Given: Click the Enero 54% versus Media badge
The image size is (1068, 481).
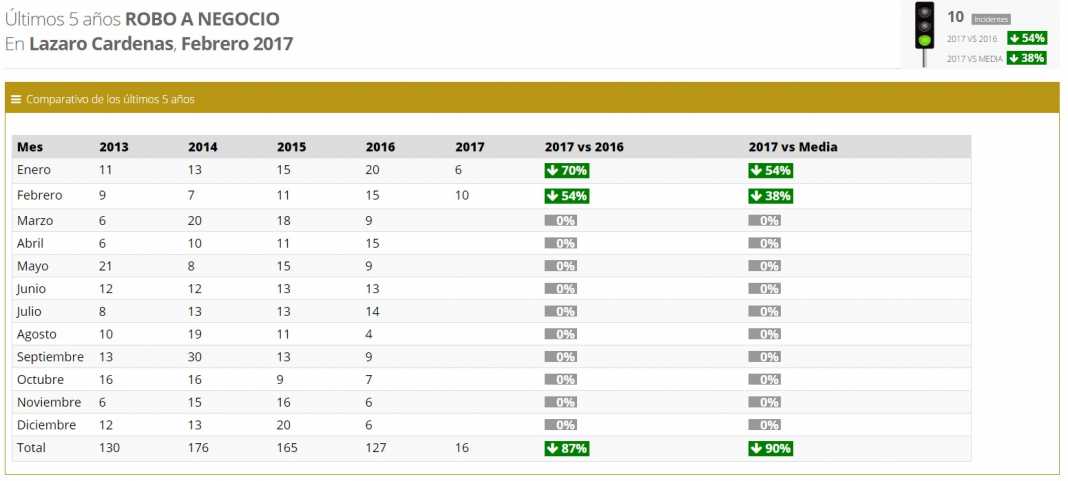Looking at the screenshot, I should [x=770, y=170].
